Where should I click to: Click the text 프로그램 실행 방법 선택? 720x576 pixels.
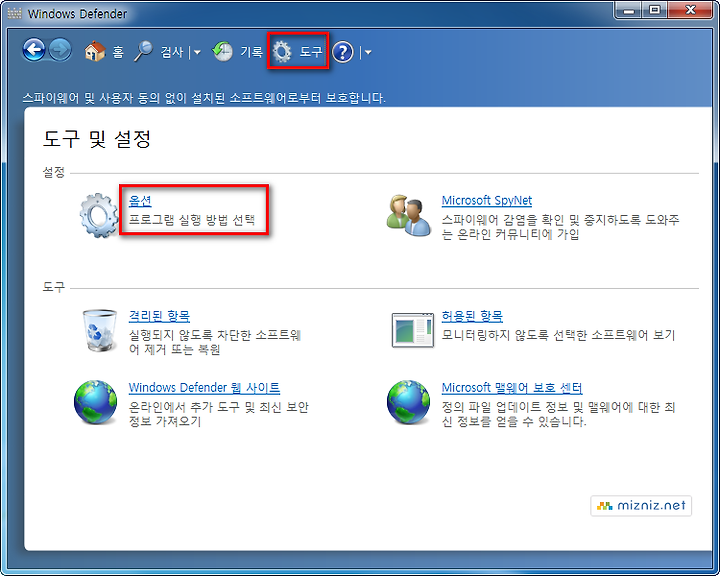coord(191,220)
